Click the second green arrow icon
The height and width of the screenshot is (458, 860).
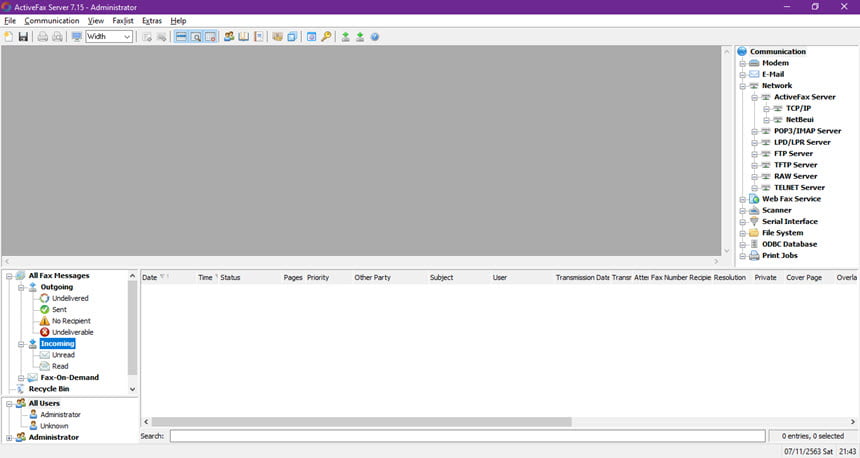[x=360, y=37]
